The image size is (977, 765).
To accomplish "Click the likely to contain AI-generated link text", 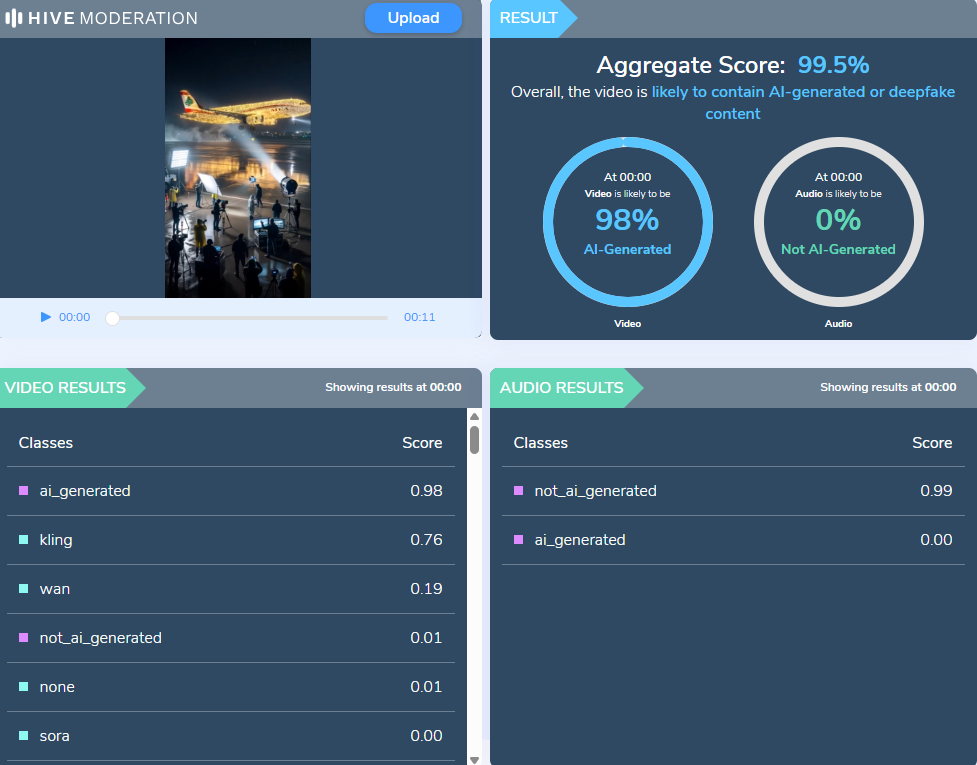I will coord(803,92).
